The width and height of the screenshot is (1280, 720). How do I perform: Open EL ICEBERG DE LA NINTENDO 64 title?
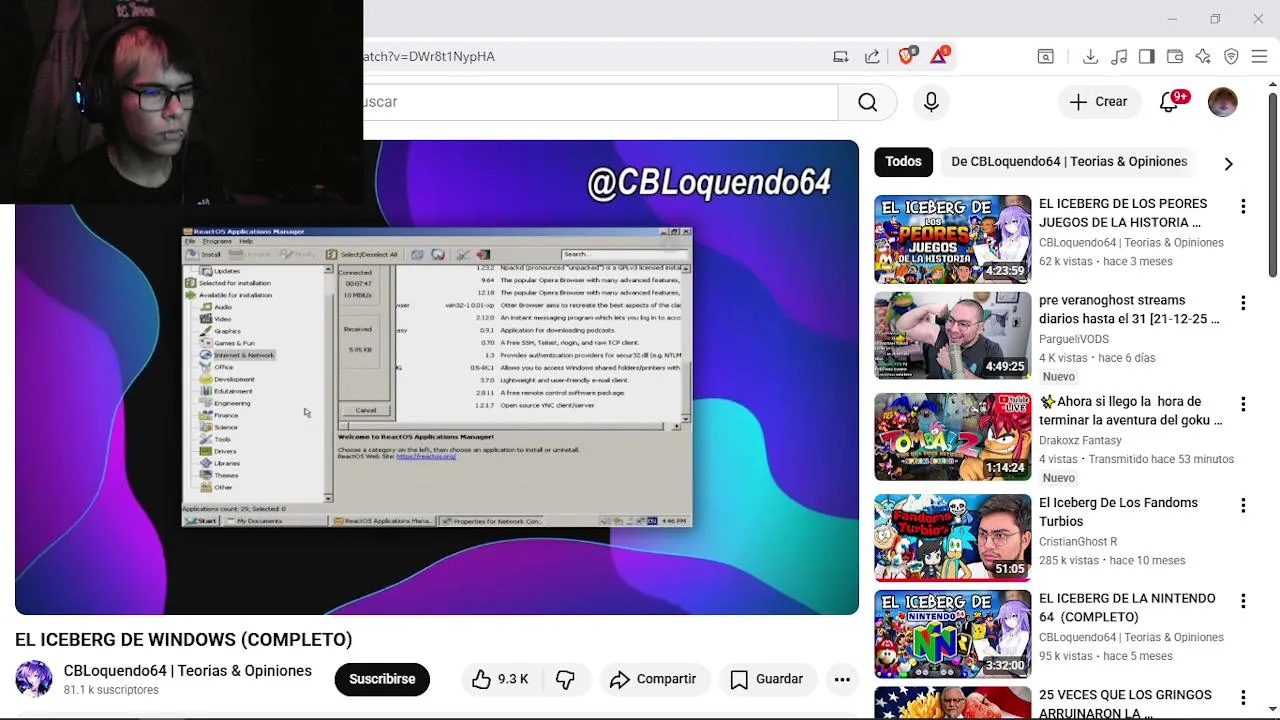click(x=1127, y=607)
